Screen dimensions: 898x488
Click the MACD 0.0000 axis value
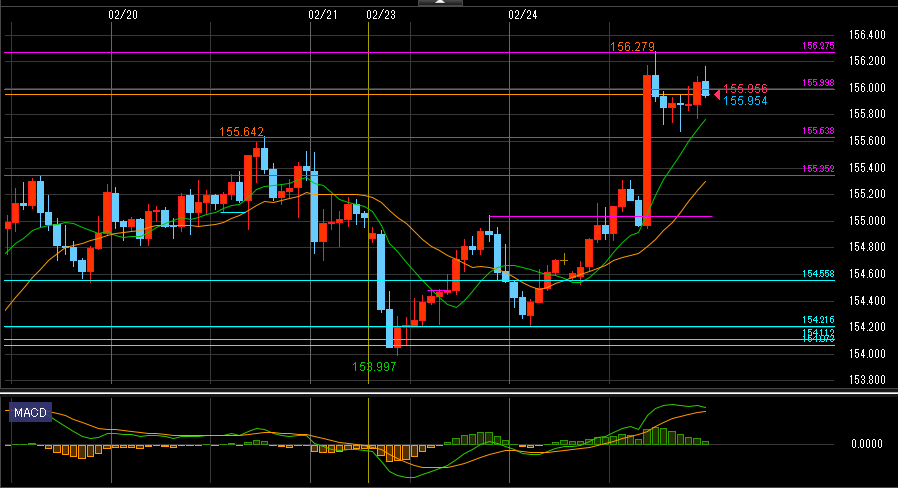coord(868,443)
